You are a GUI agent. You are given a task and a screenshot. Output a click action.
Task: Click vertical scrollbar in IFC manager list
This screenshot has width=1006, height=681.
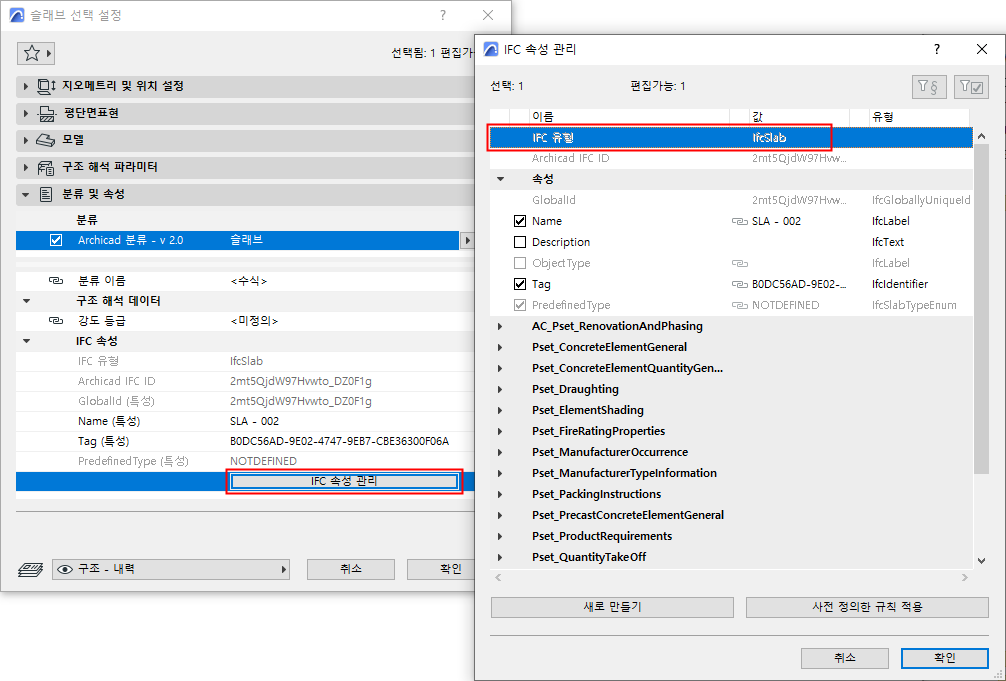point(981,309)
